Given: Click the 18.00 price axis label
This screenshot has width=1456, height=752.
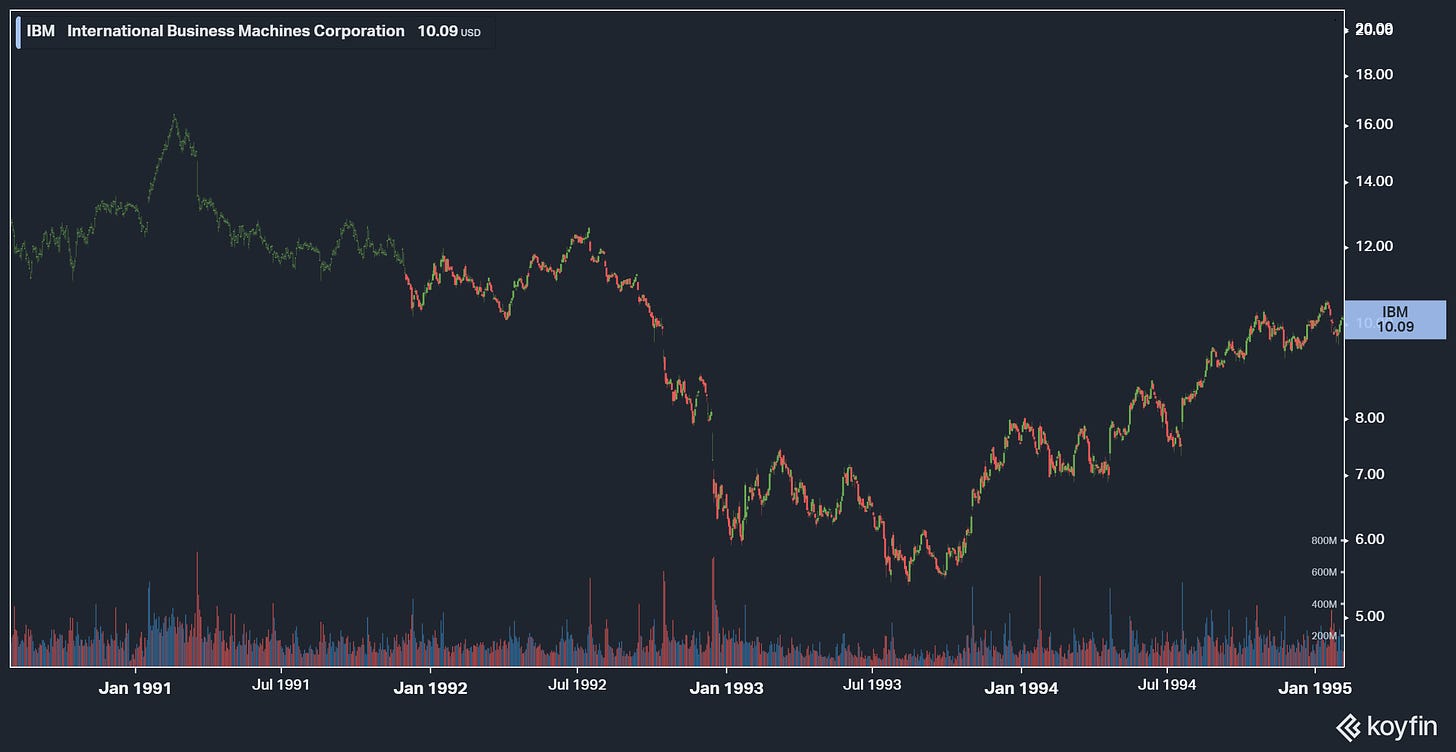Looking at the screenshot, I should pyautogui.click(x=1374, y=75).
